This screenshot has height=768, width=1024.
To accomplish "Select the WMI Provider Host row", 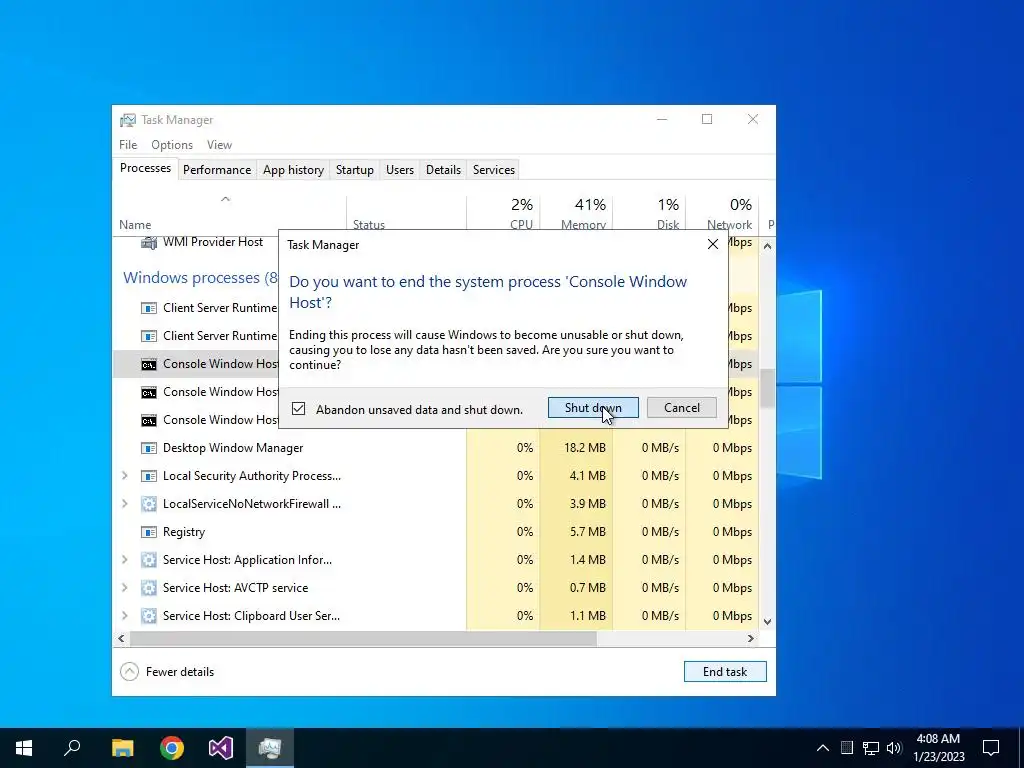I will pos(196,242).
